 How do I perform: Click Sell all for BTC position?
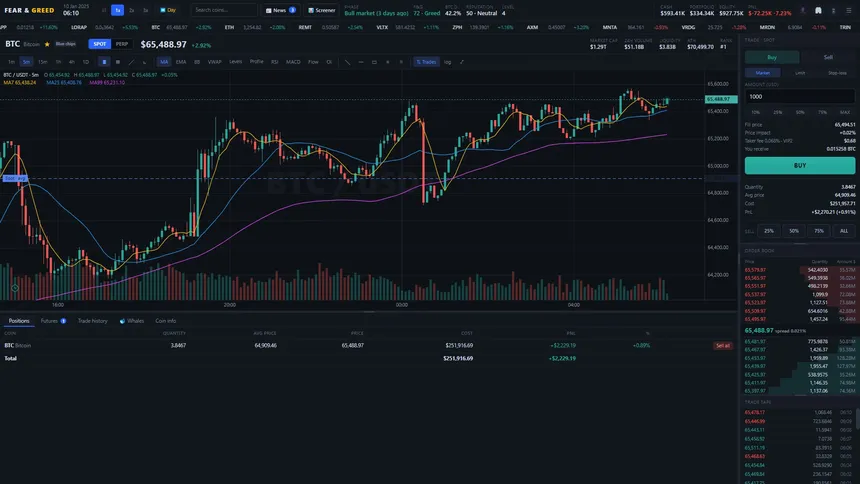coord(723,346)
